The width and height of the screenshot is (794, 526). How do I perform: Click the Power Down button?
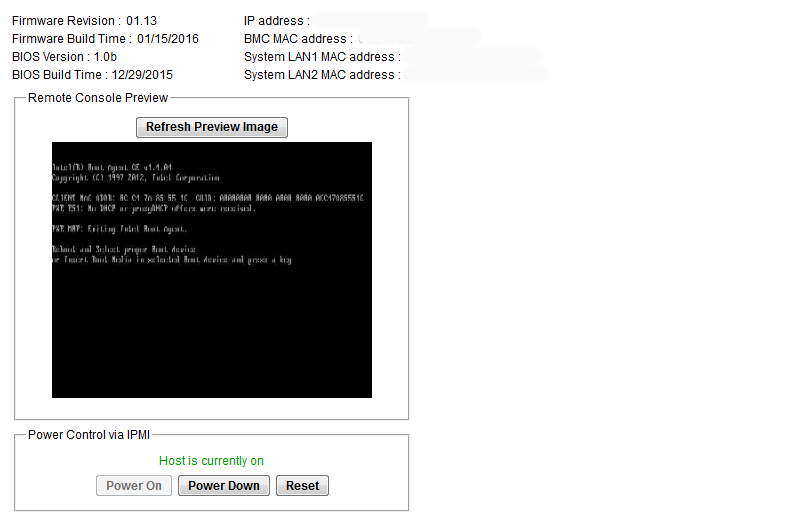pyautogui.click(x=224, y=485)
